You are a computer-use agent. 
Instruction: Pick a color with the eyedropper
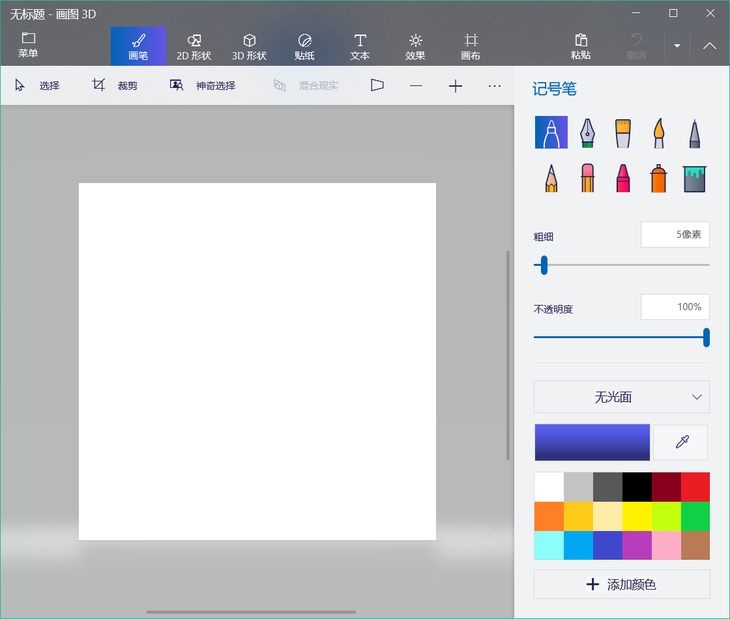(x=681, y=442)
